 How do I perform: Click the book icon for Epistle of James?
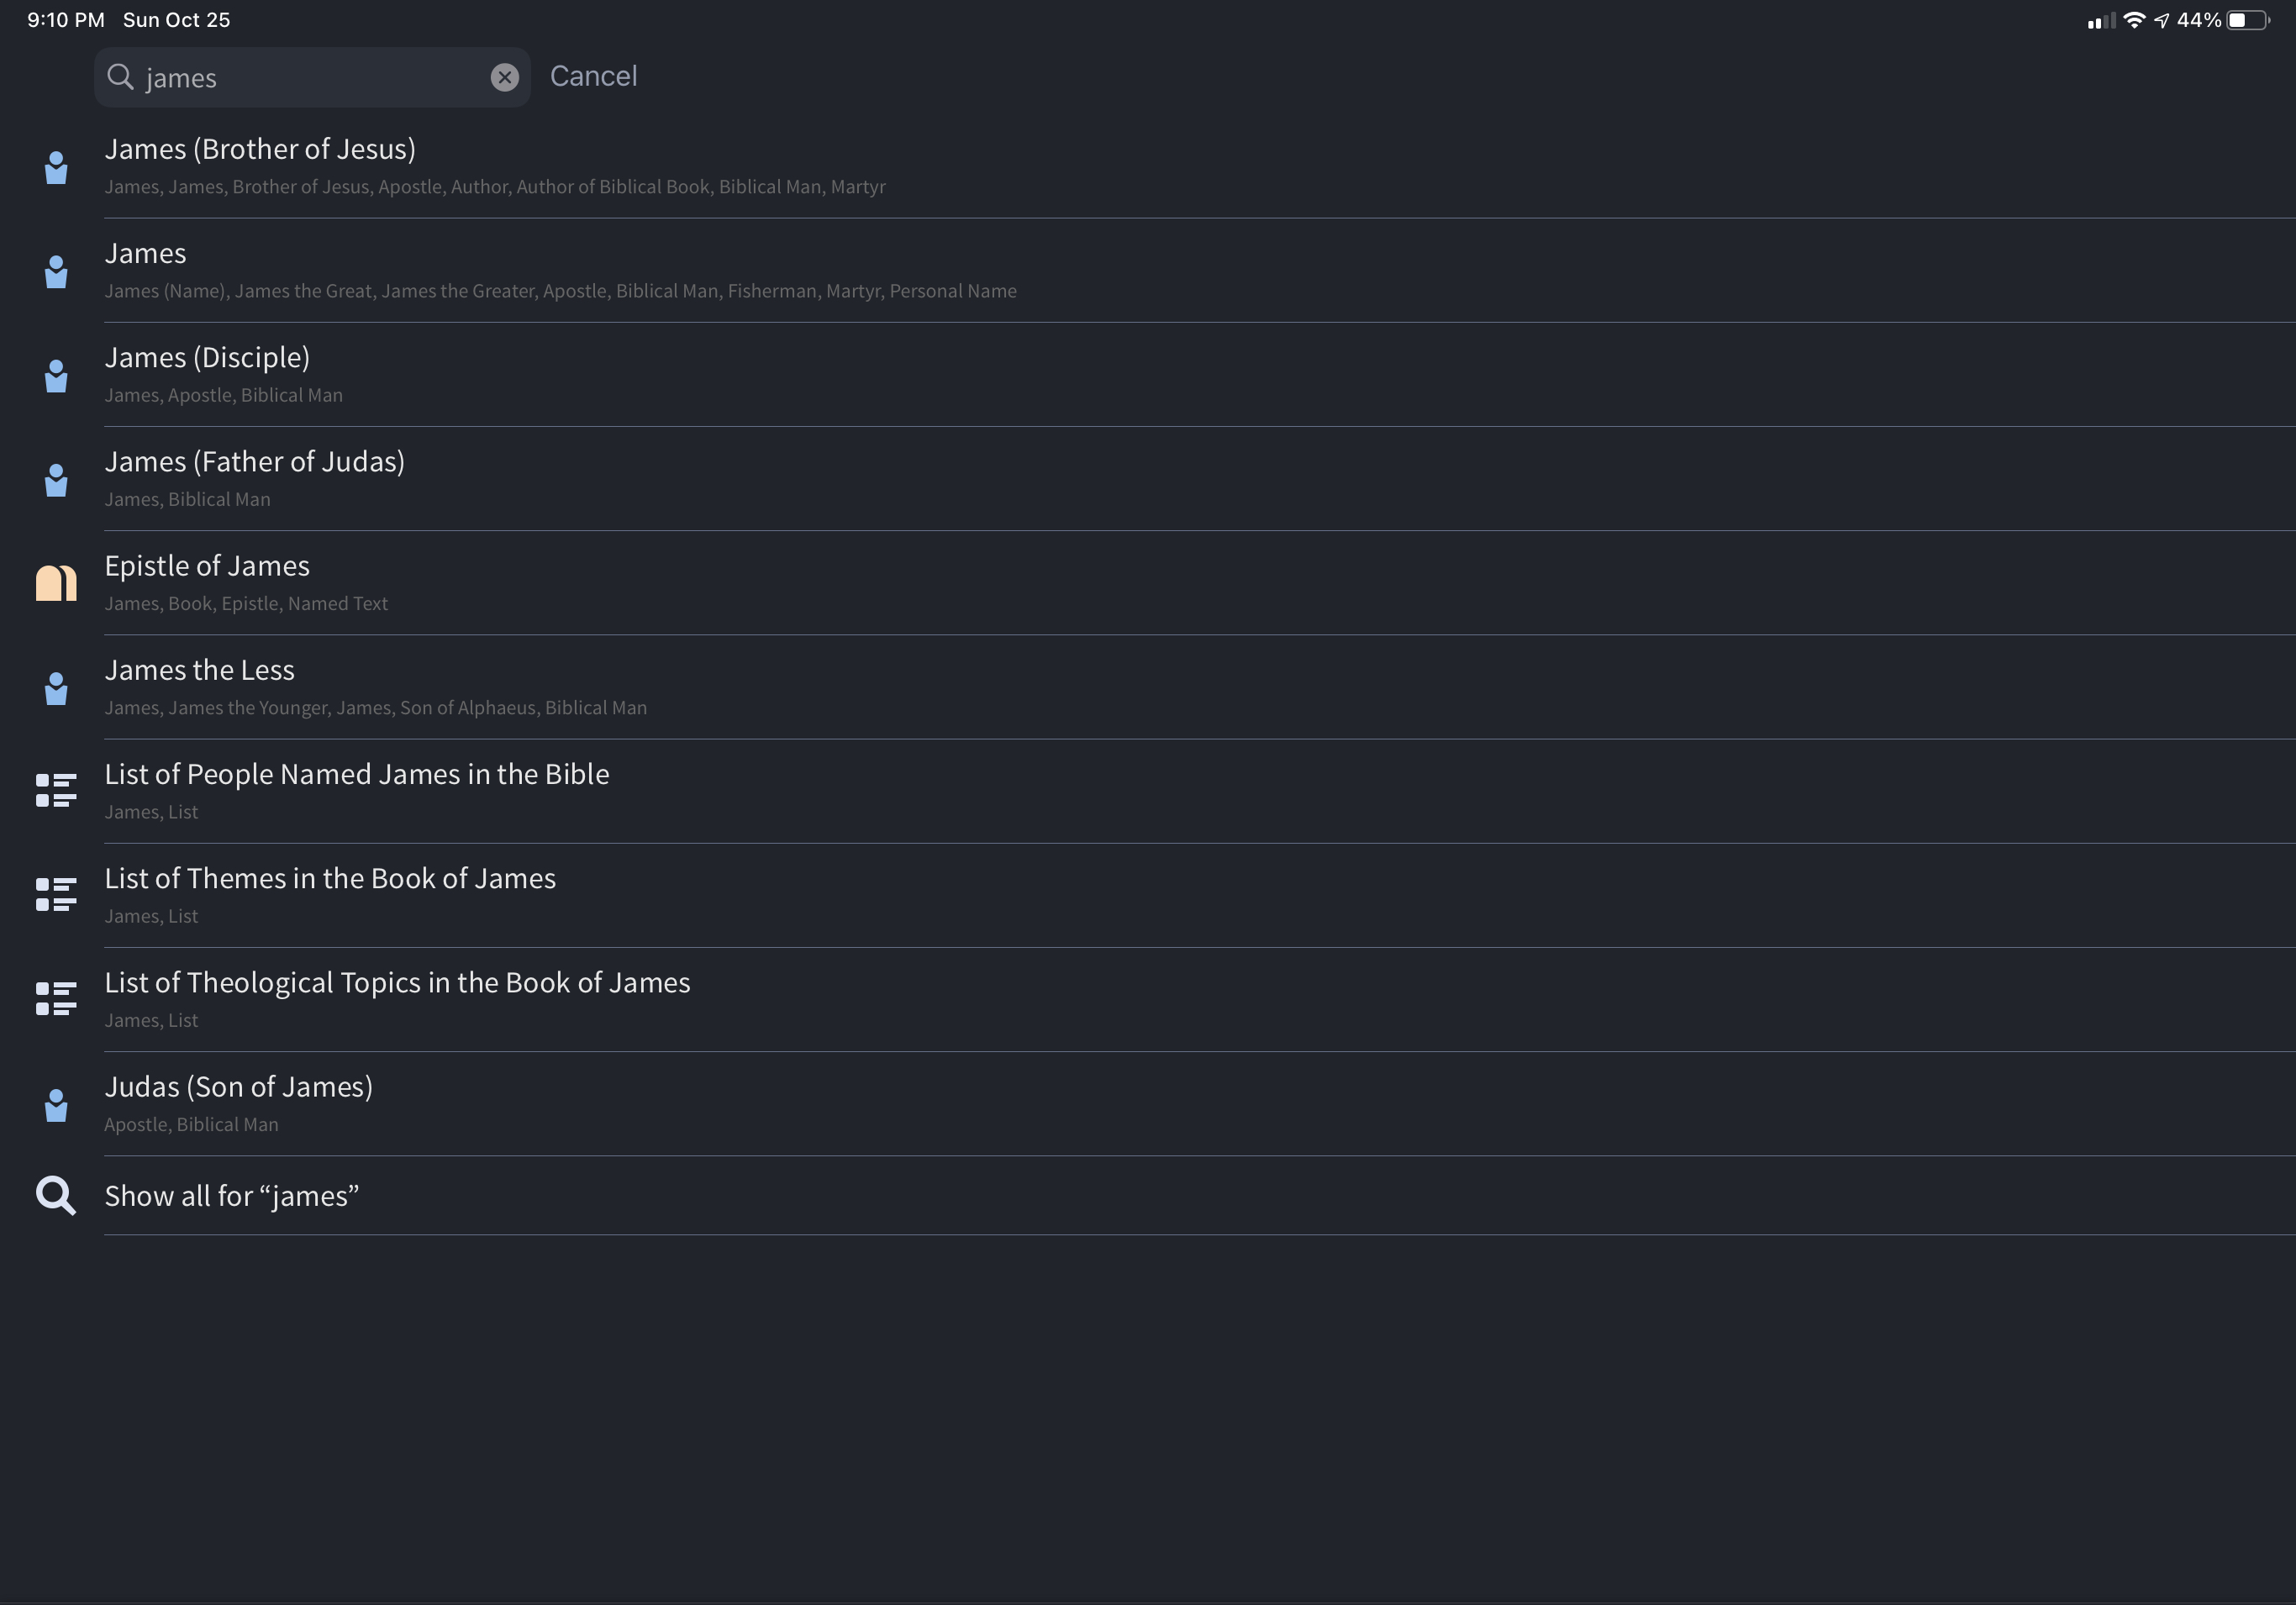[x=56, y=583]
